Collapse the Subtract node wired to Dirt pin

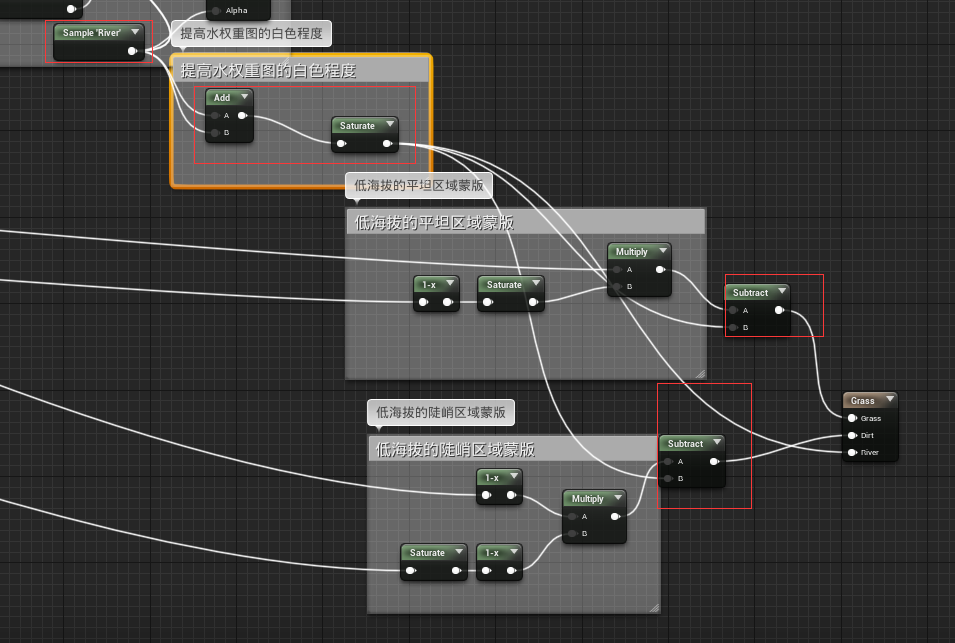(x=717, y=442)
